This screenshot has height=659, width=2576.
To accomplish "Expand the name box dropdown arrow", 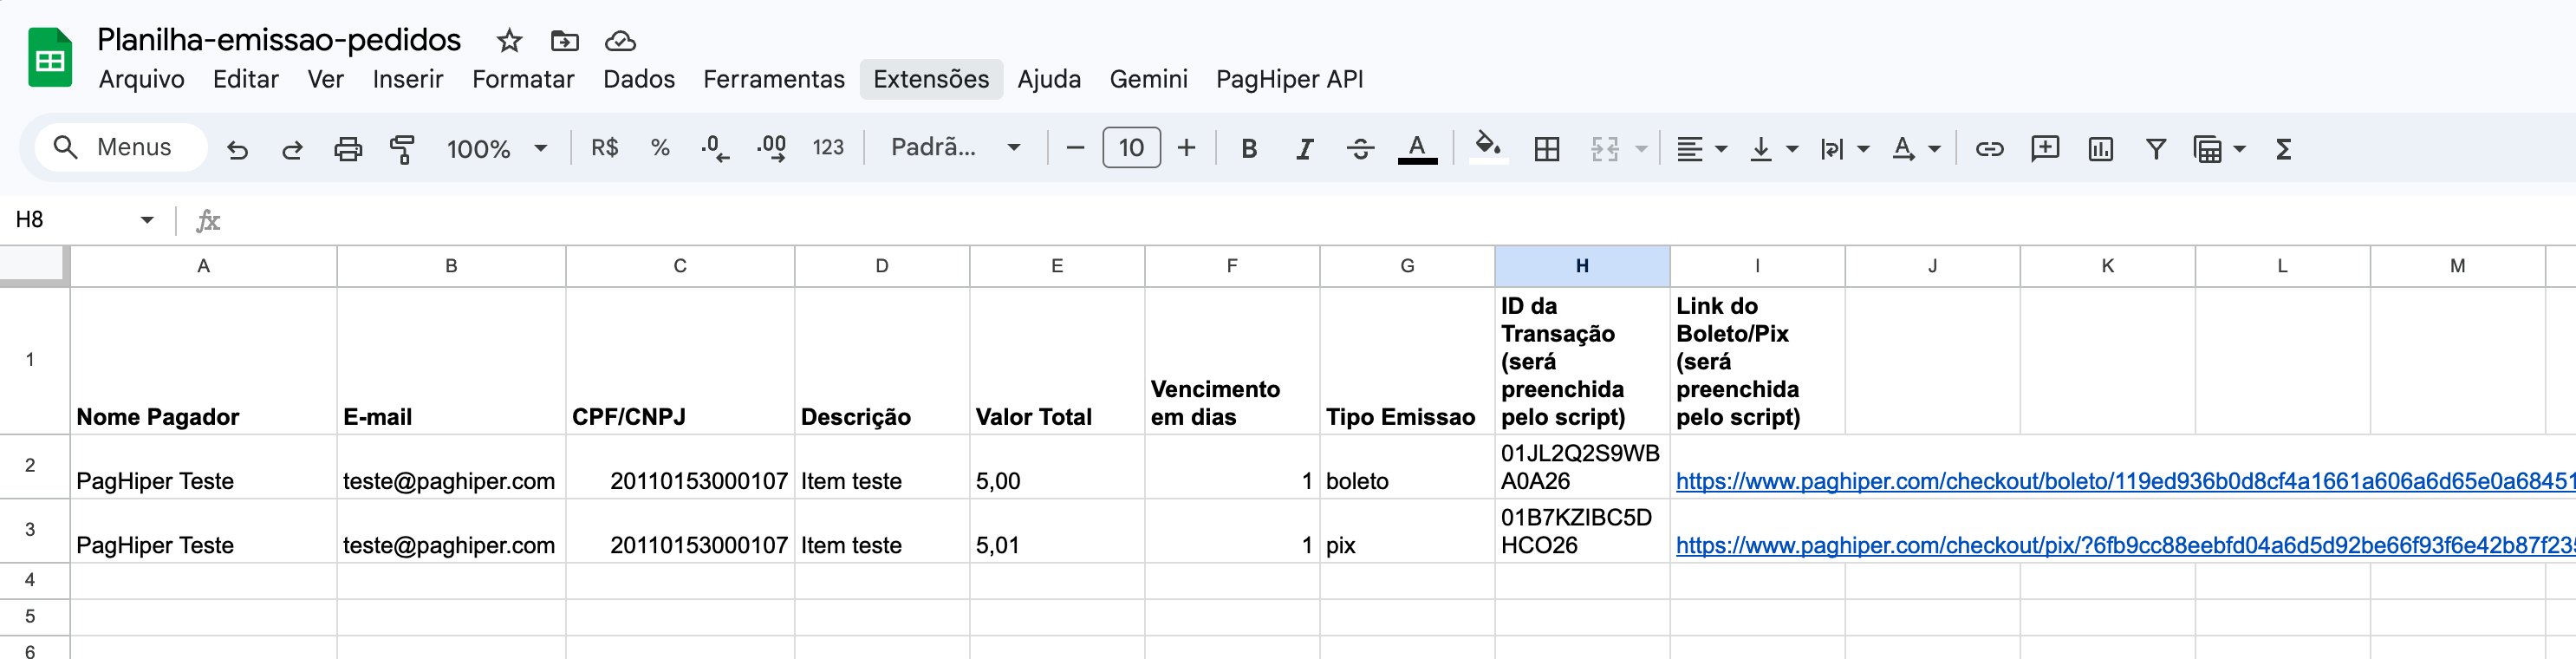I will pyautogui.click(x=147, y=220).
